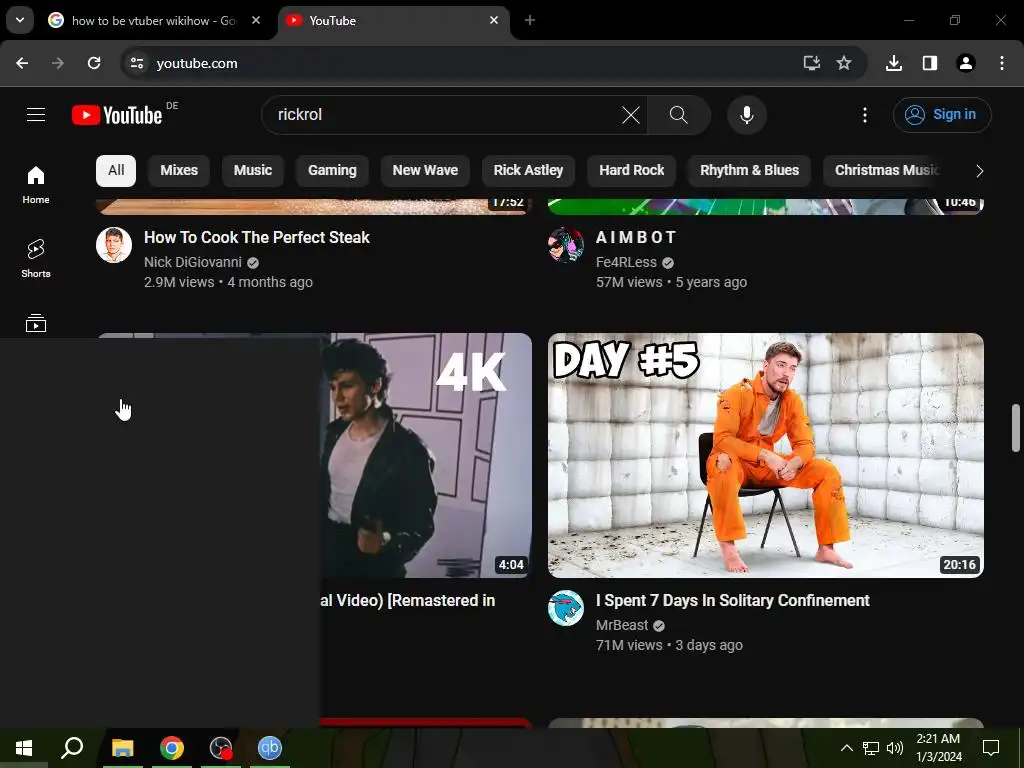
Task: Show hidden system tray icons
Action: click(x=846, y=748)
